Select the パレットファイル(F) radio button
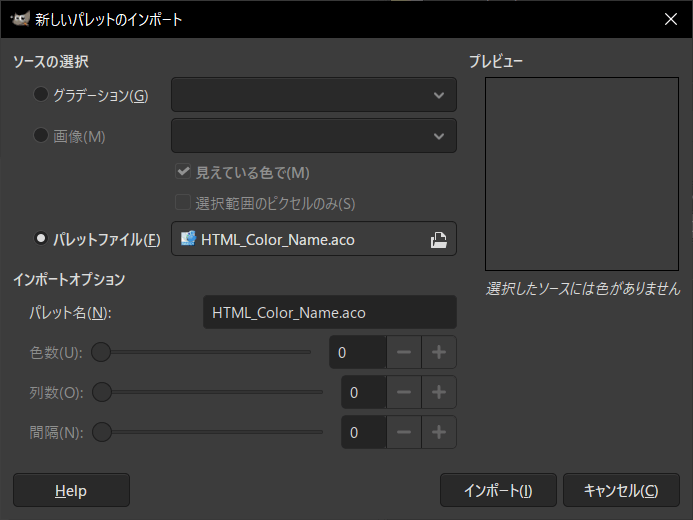Viewport: 693px width, 520px height. (x=41, y=239)
